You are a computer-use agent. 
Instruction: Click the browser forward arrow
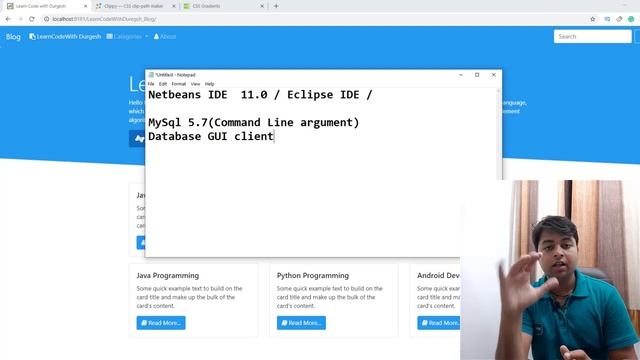pyautogui.click(x=20, y=19)
